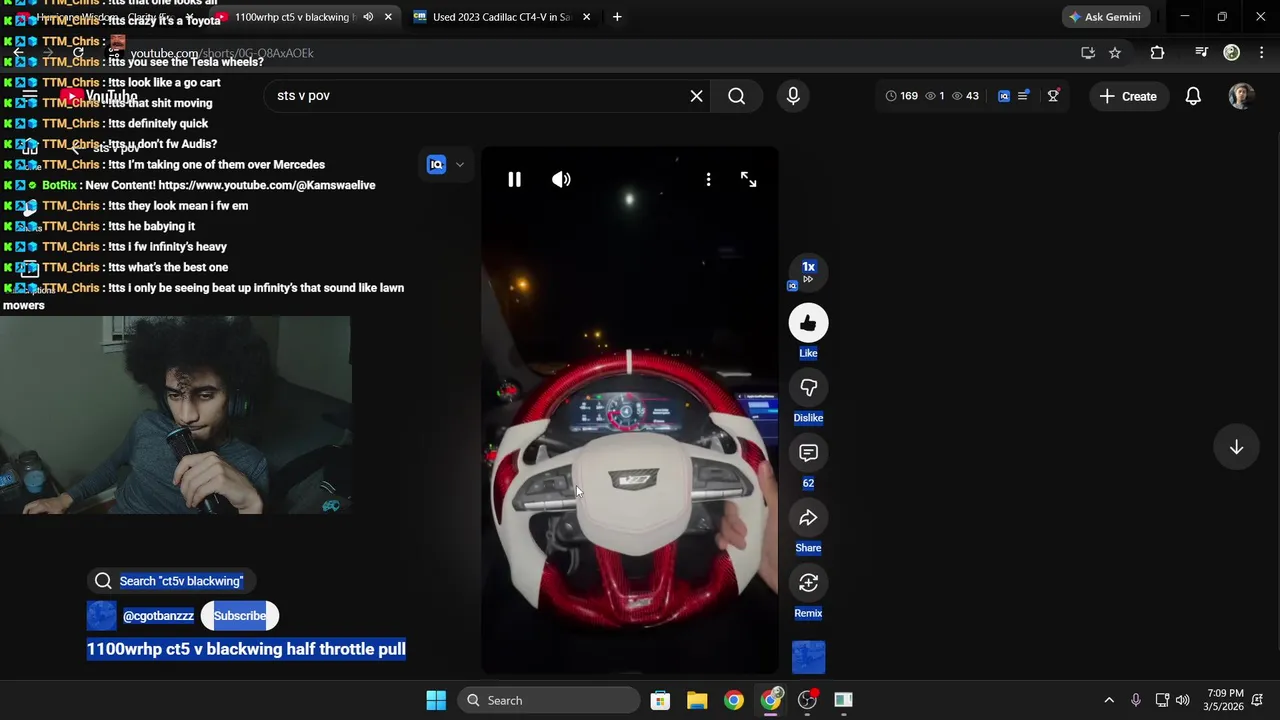Mute the Shorts video volume
The image size is (1280, 720).
point(561,180)
